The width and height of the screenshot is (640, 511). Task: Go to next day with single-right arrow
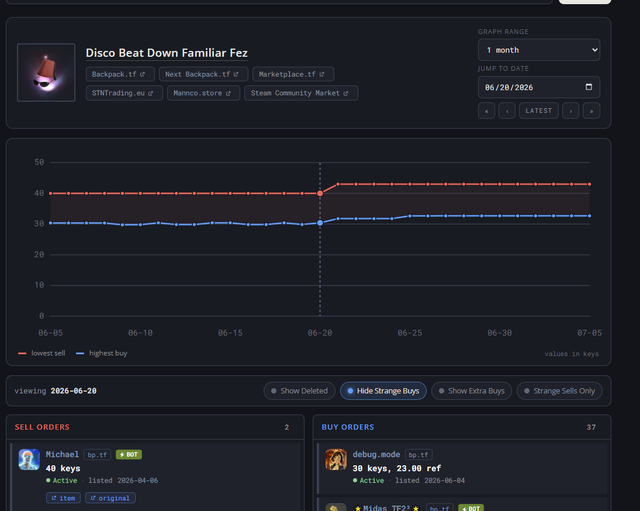pyautogui.click(x=571, y=111)
